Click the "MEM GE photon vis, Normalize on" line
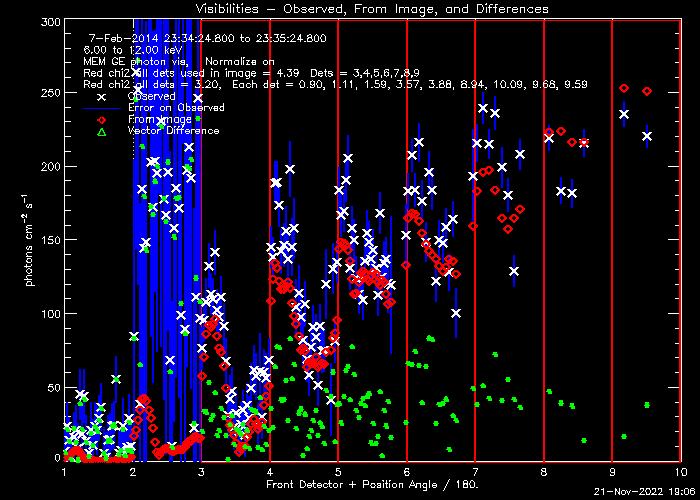 tap(179, 61)
